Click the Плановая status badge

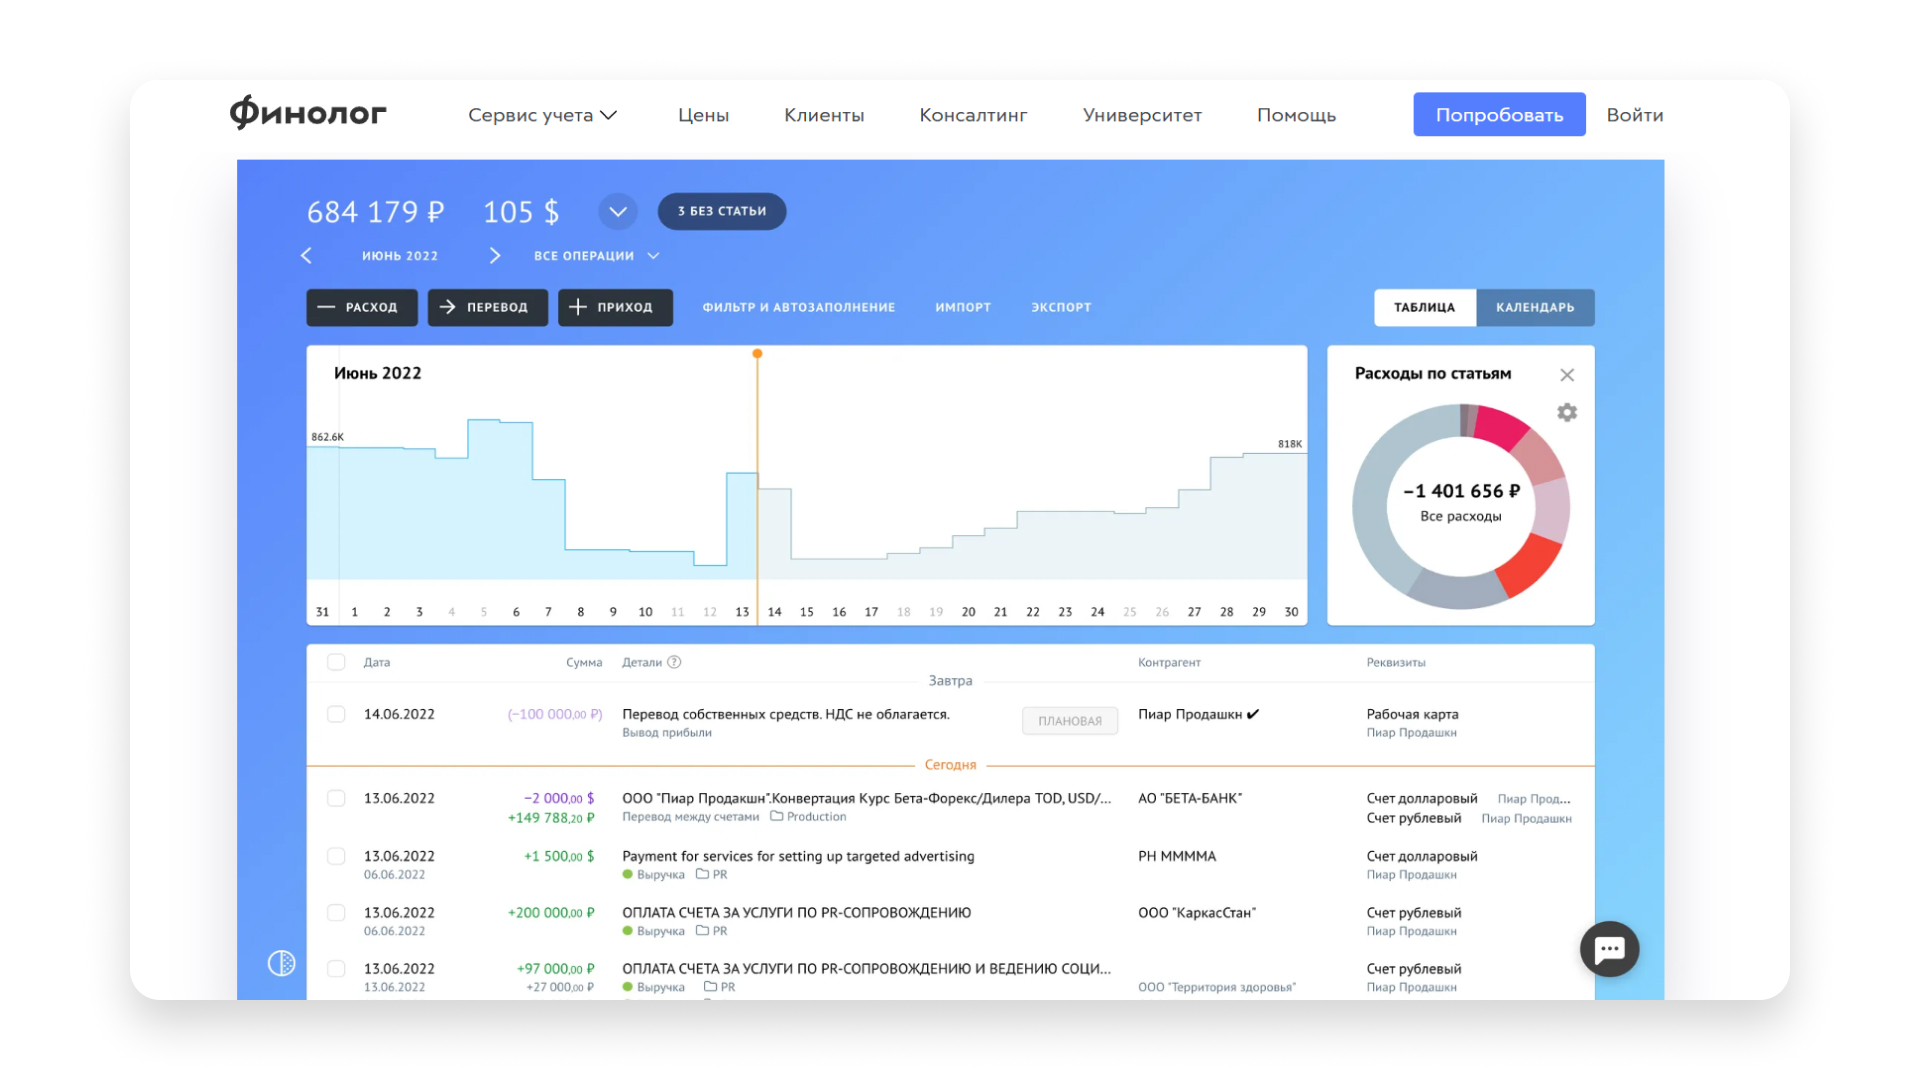pos(1070,721)
